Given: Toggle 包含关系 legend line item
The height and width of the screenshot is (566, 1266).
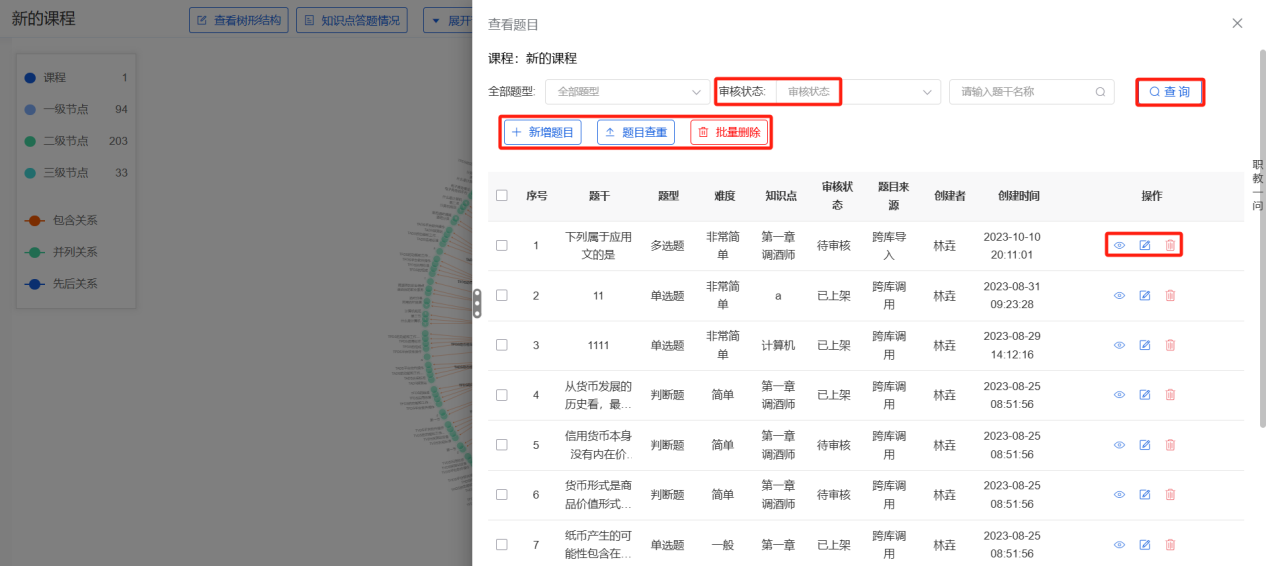Looking at the screenshot, I should pos(62,220).
